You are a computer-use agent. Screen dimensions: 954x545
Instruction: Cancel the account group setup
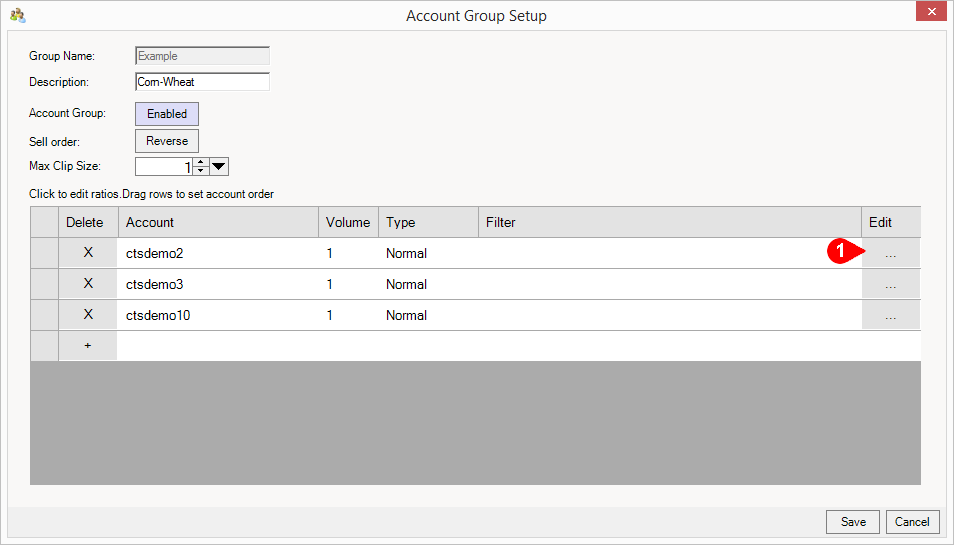pos(912,522)
